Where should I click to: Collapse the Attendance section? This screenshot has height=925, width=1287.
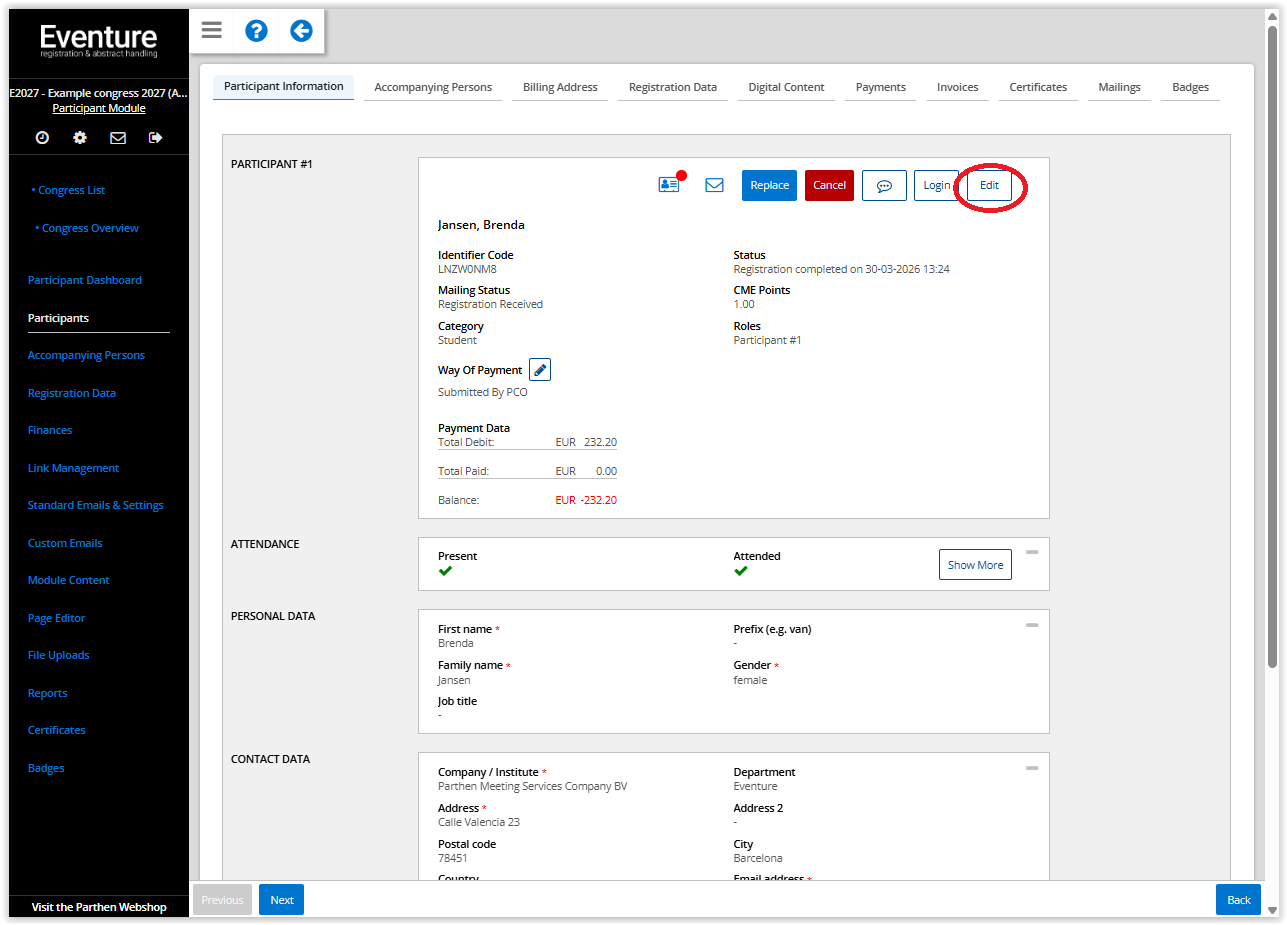(x=1032, y=552)
